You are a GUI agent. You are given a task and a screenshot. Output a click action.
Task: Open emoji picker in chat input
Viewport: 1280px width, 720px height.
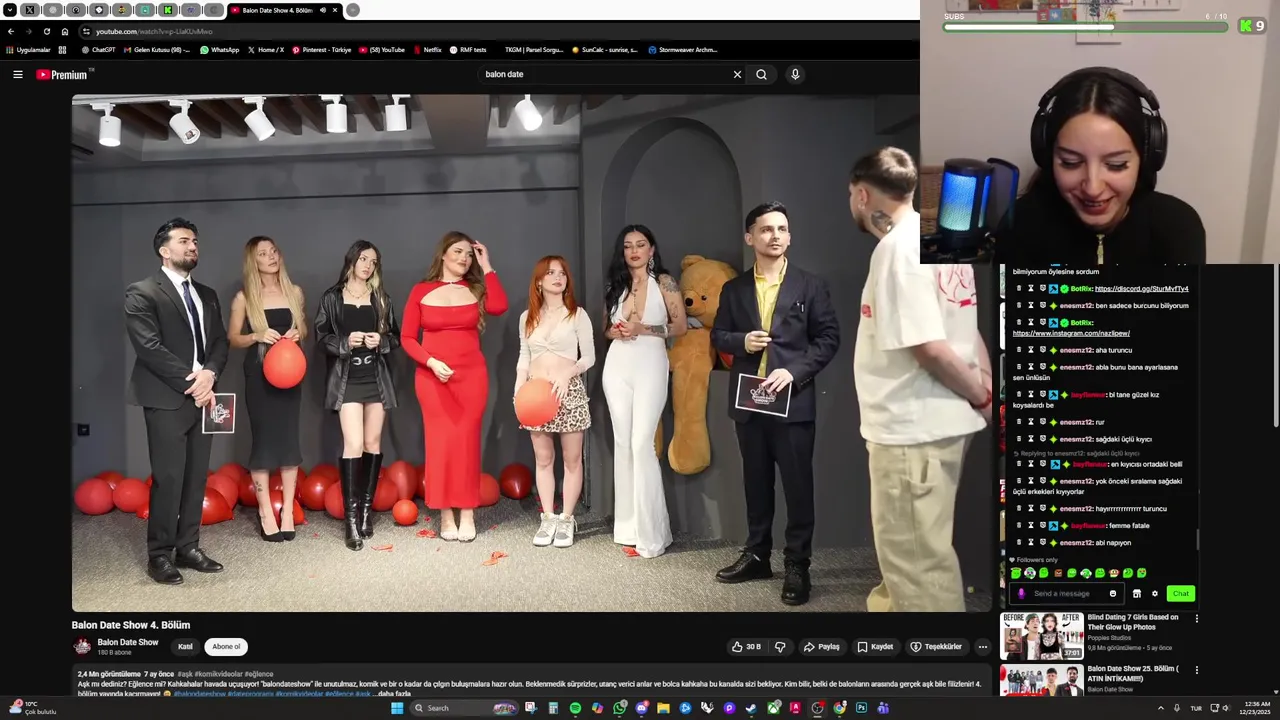pos(1112,594)
